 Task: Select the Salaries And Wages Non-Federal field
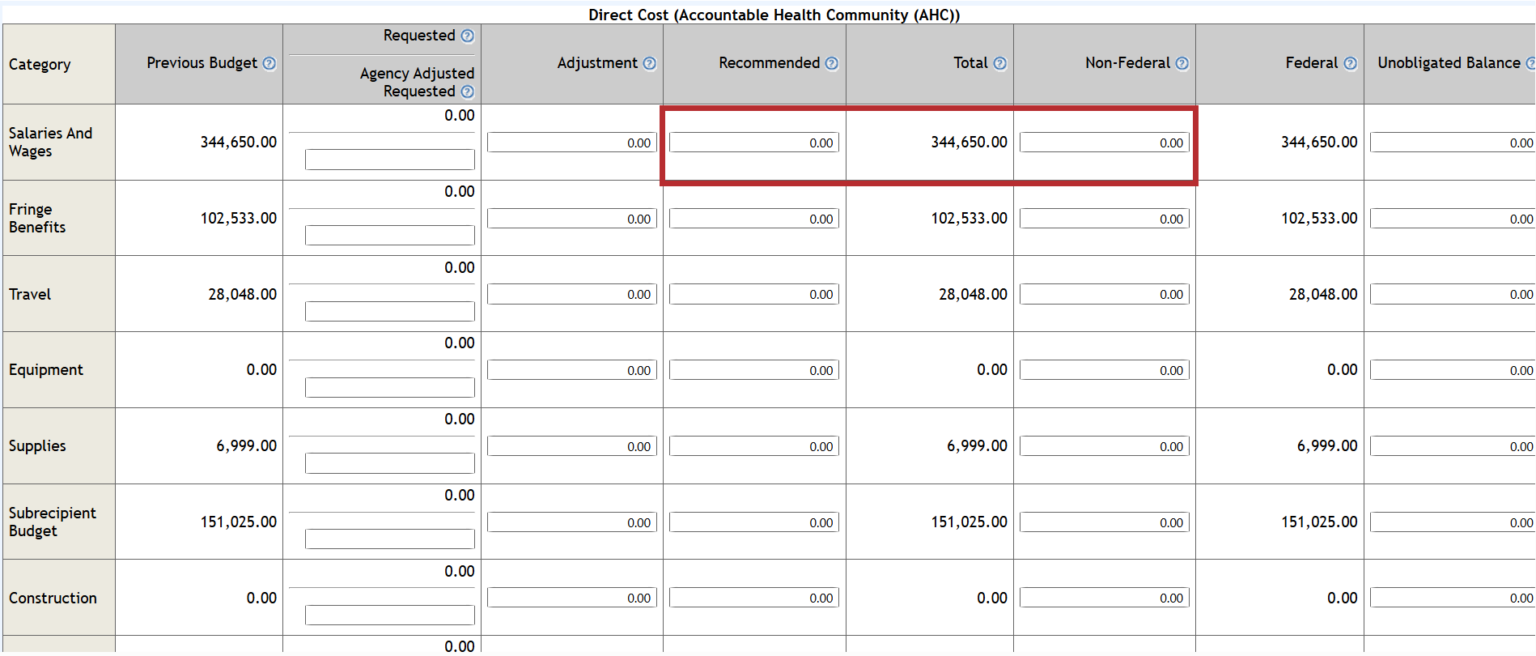pos(1104,143)
